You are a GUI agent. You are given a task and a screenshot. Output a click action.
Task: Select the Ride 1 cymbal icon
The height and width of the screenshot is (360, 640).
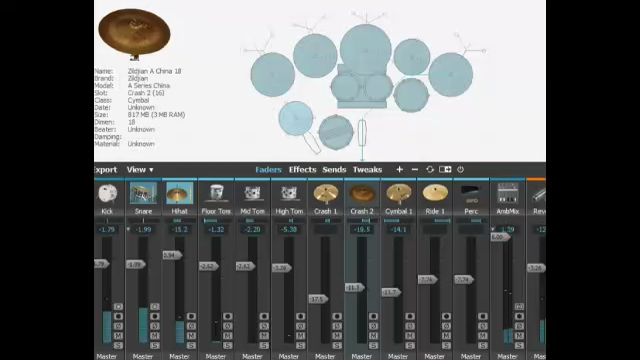tap(435, 193)
